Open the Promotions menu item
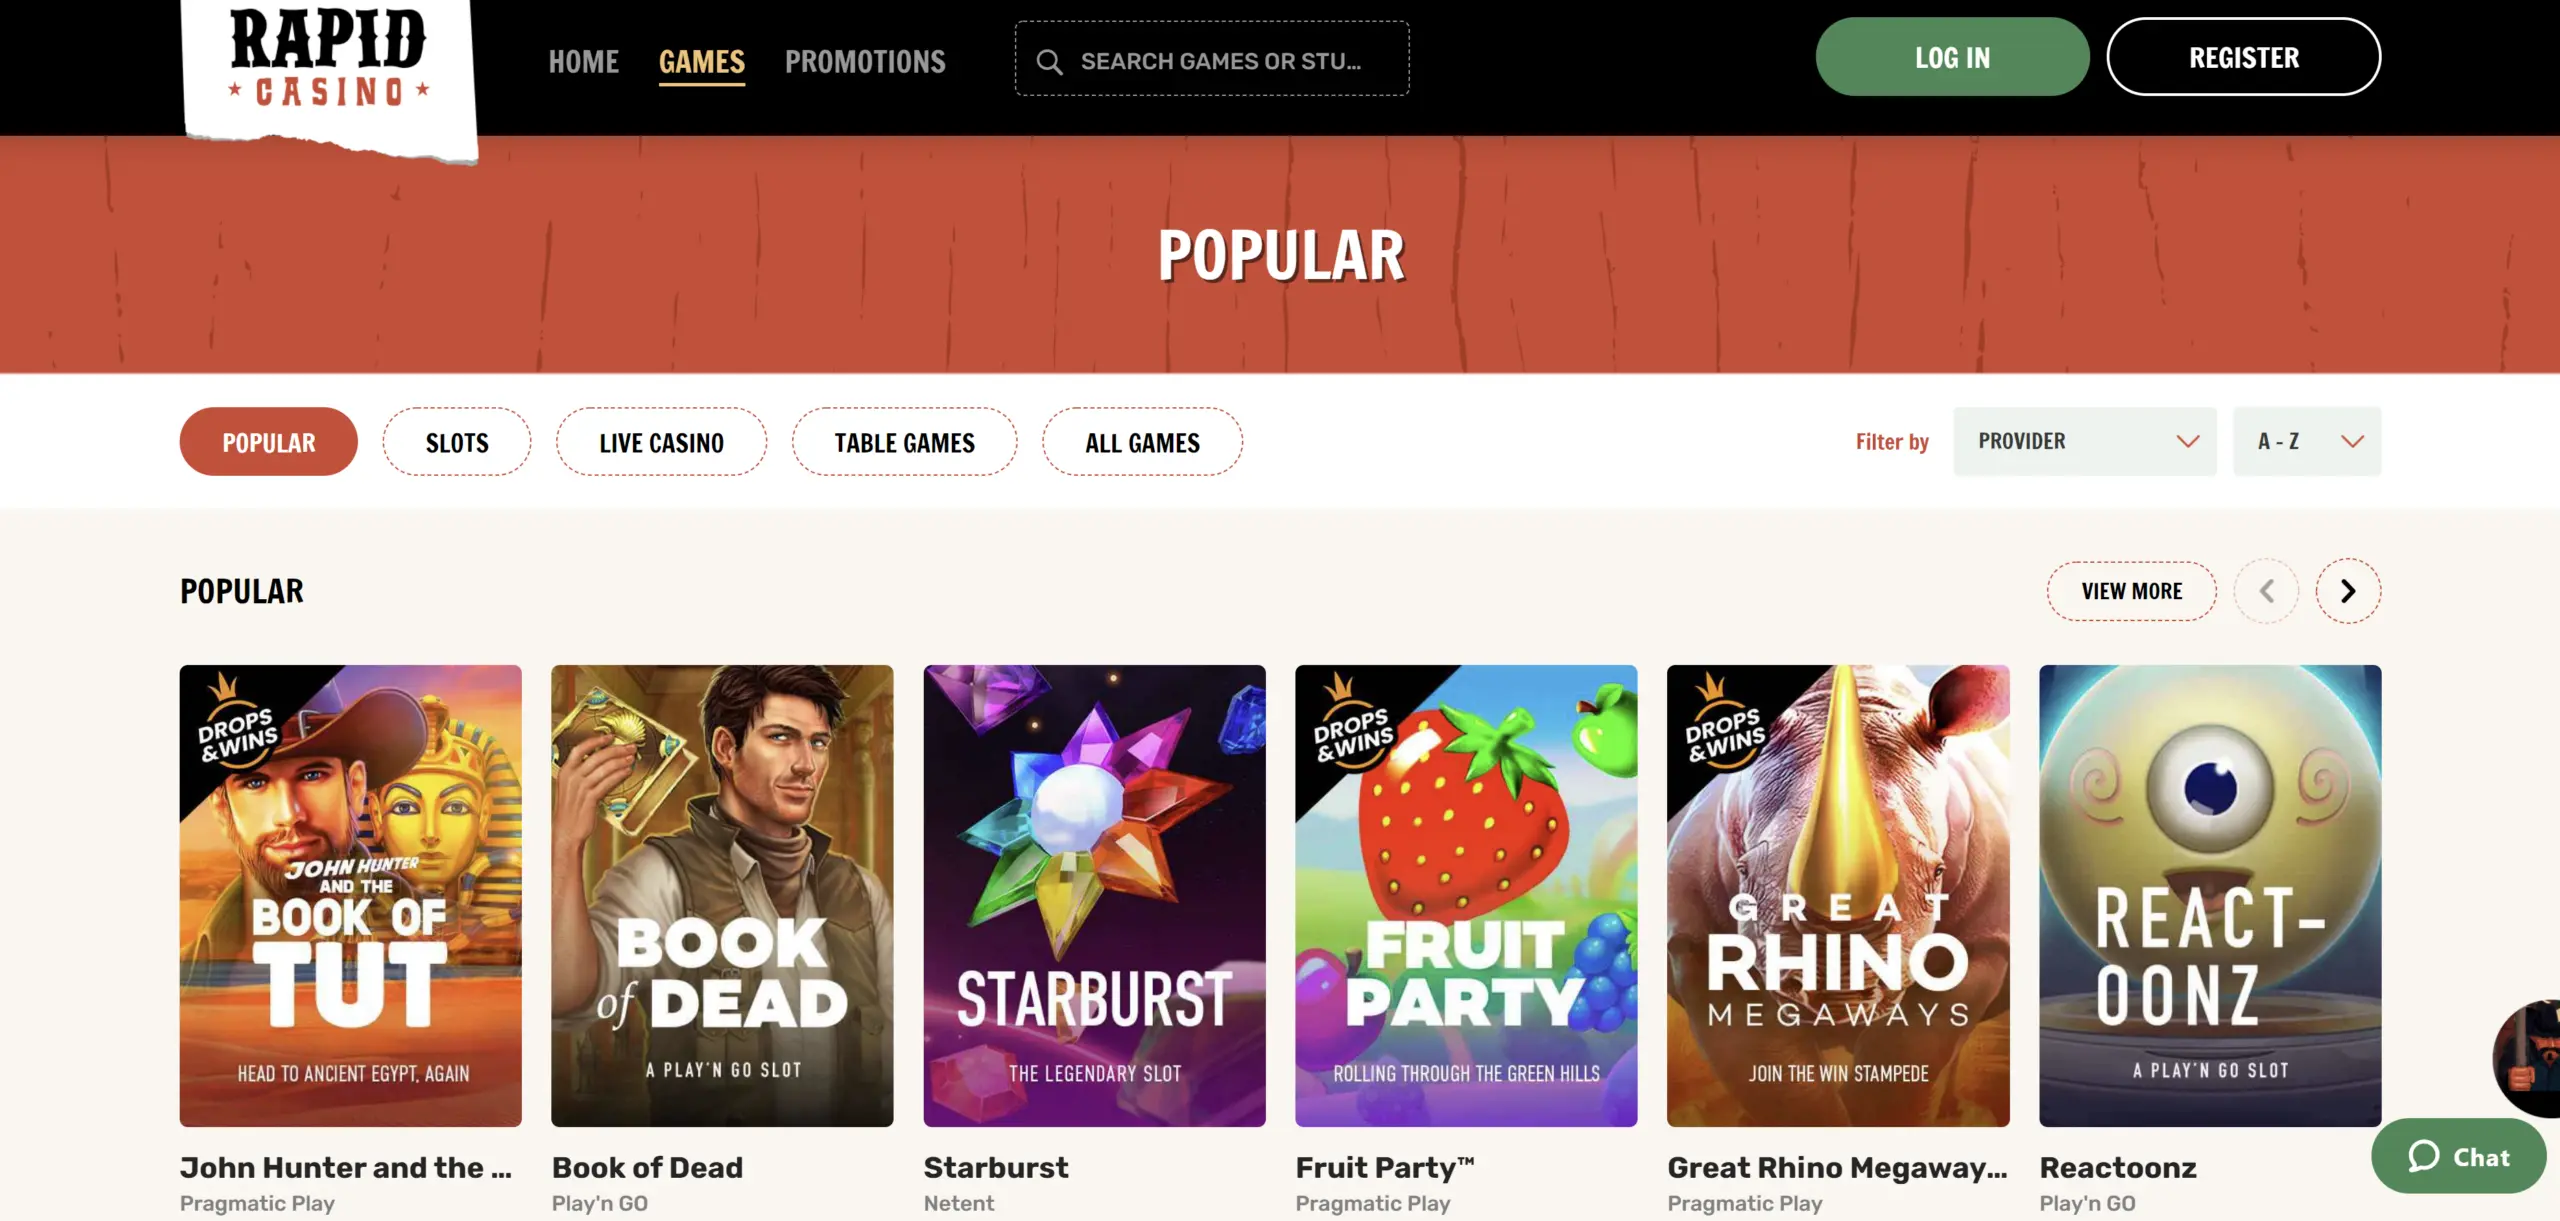Image resolution: width=2560 pixels, height=1221 pixels. click(x=865, y=62)
